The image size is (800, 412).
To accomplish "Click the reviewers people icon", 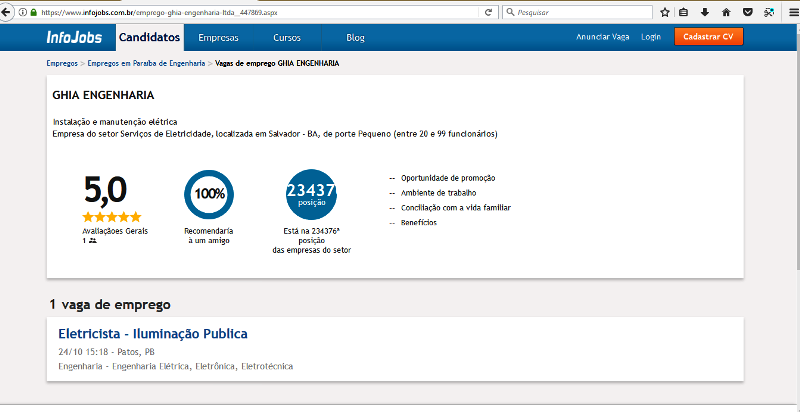I will pyautogui.click(x=92, y=240).
